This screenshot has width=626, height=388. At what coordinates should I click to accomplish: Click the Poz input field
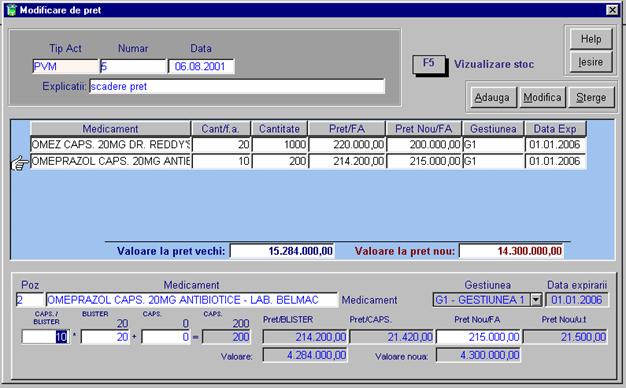tap(30, 300)
